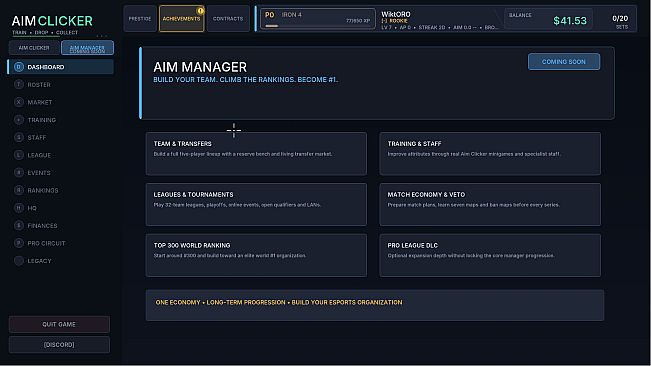Click the Finances sidebar icon
The height and width of the screenshot is (366, 651).
click(19, 225)
